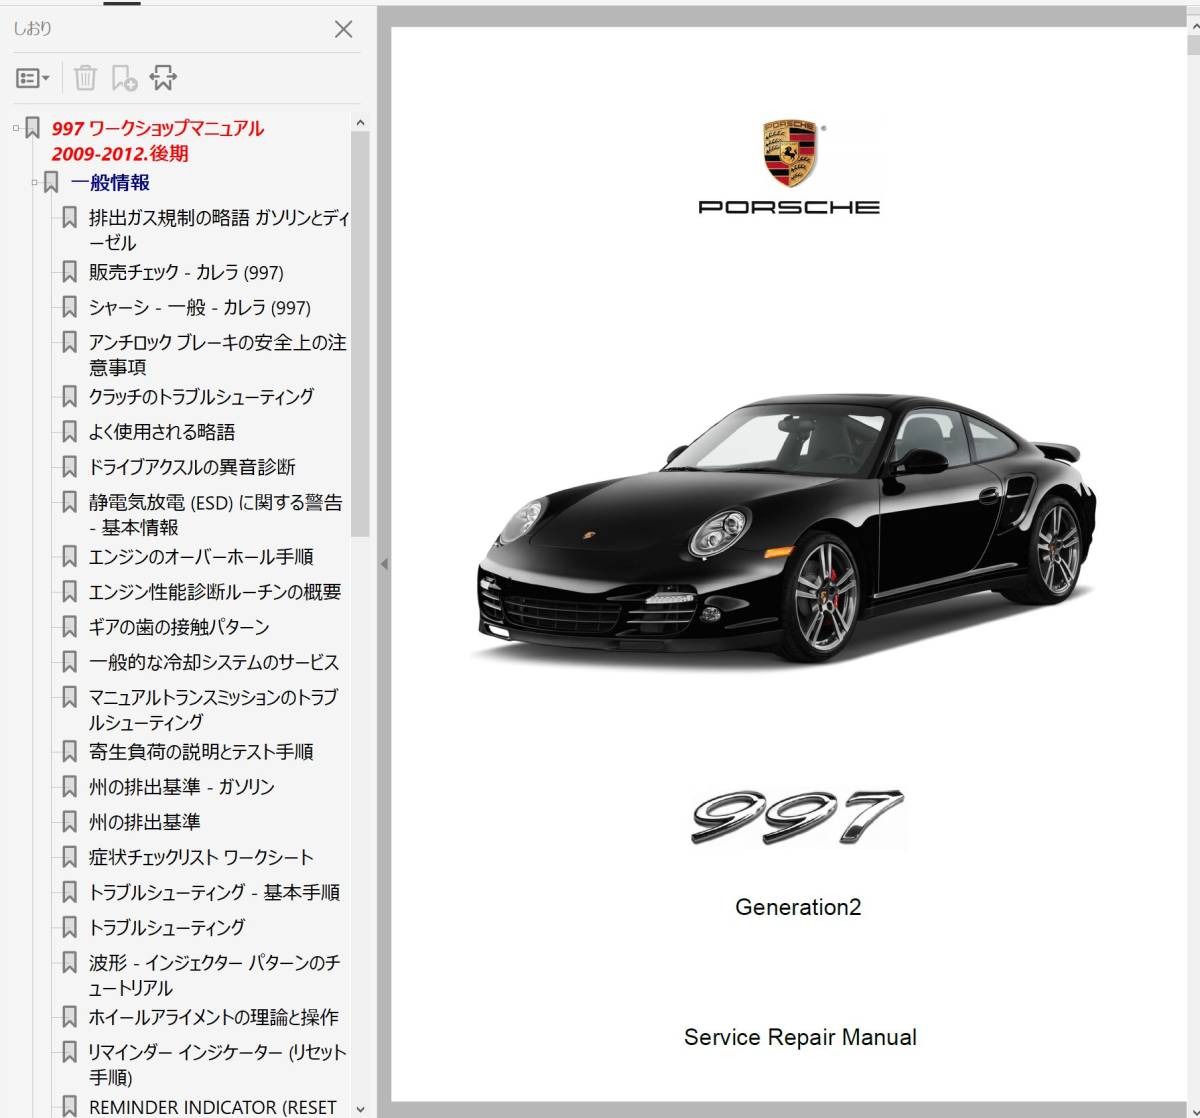The image size is (1200, 1118).
Task: Click the Porsche crest logo on page
Action: 789,154
